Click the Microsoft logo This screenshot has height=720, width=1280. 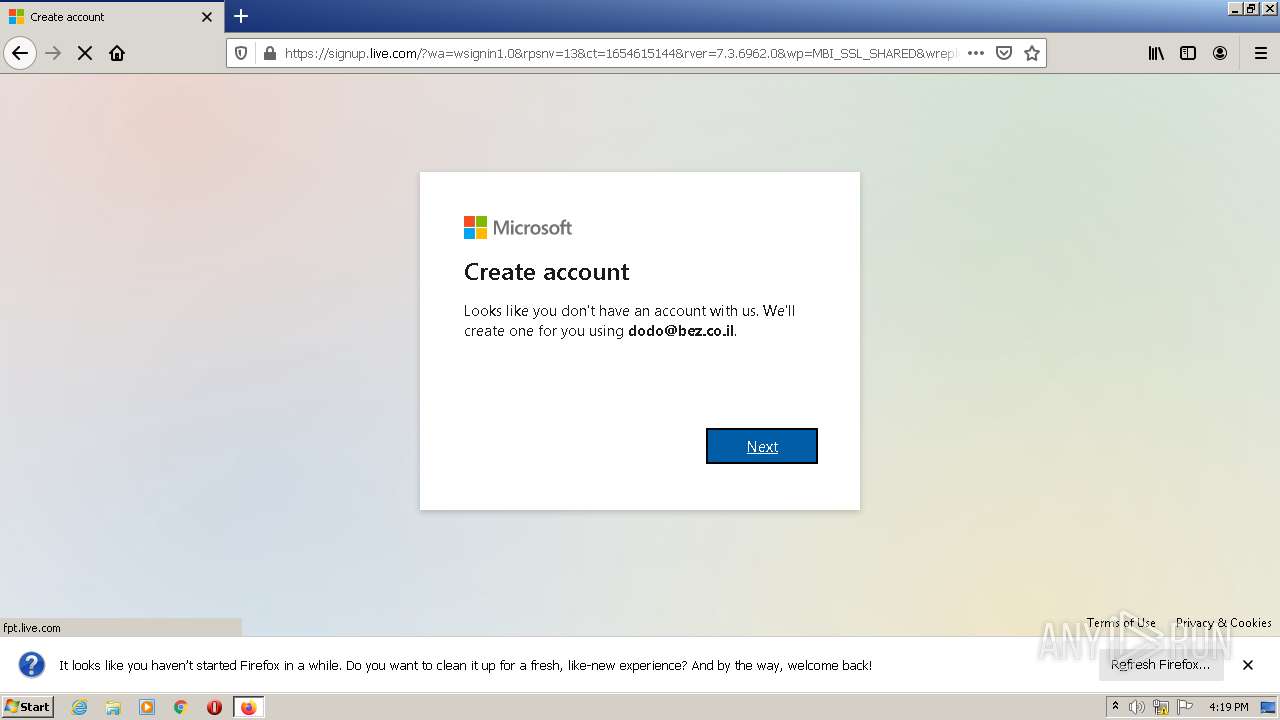coord(518,228)
